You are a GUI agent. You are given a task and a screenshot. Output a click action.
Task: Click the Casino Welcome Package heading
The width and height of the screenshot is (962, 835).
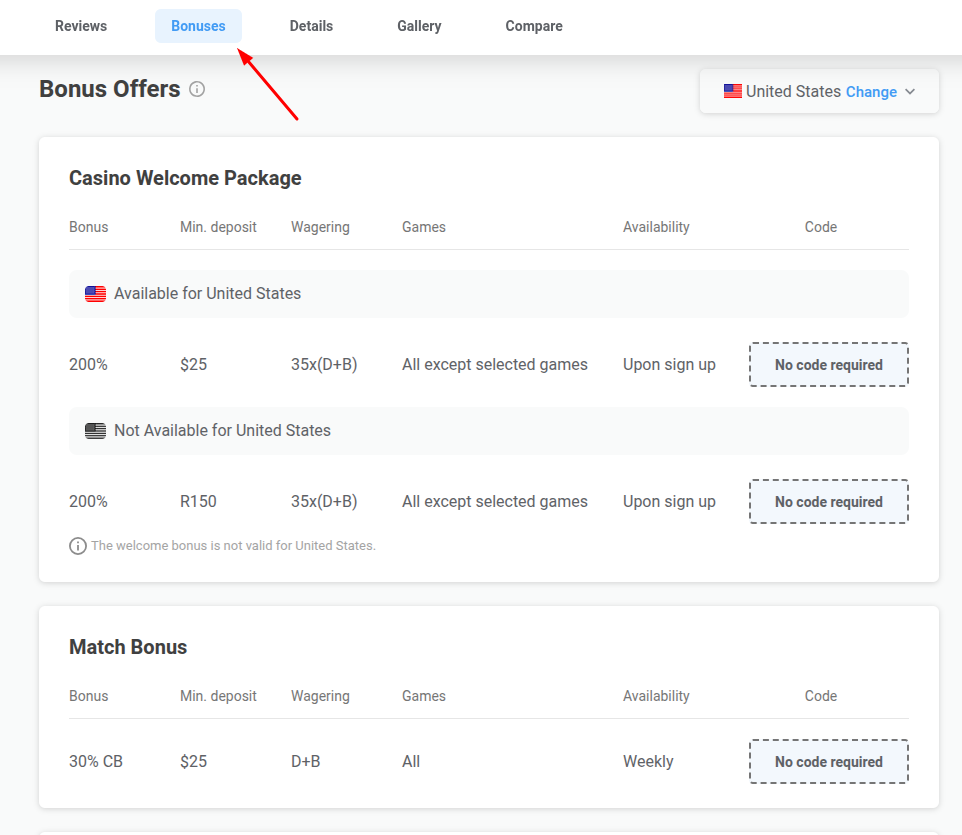tap(185, 178)
